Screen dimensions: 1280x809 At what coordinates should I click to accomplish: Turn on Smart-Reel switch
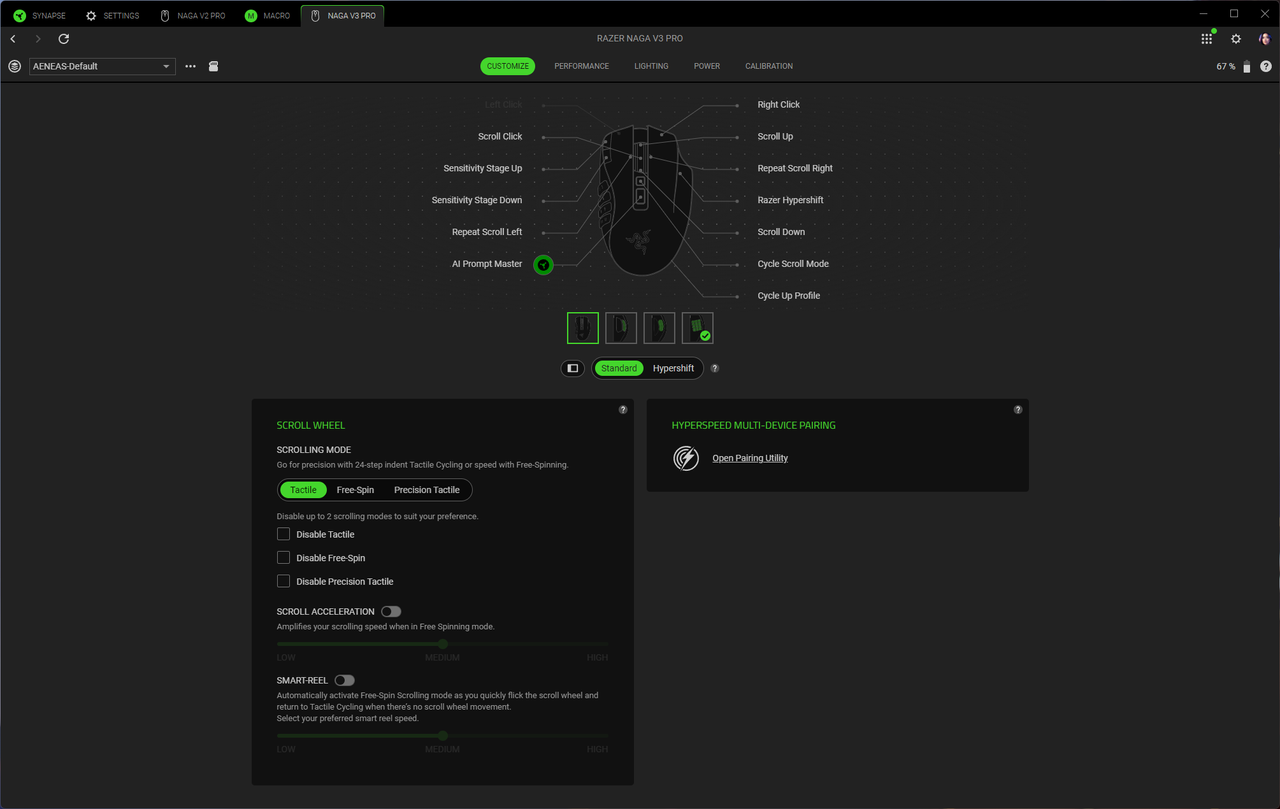pos(345,680)
